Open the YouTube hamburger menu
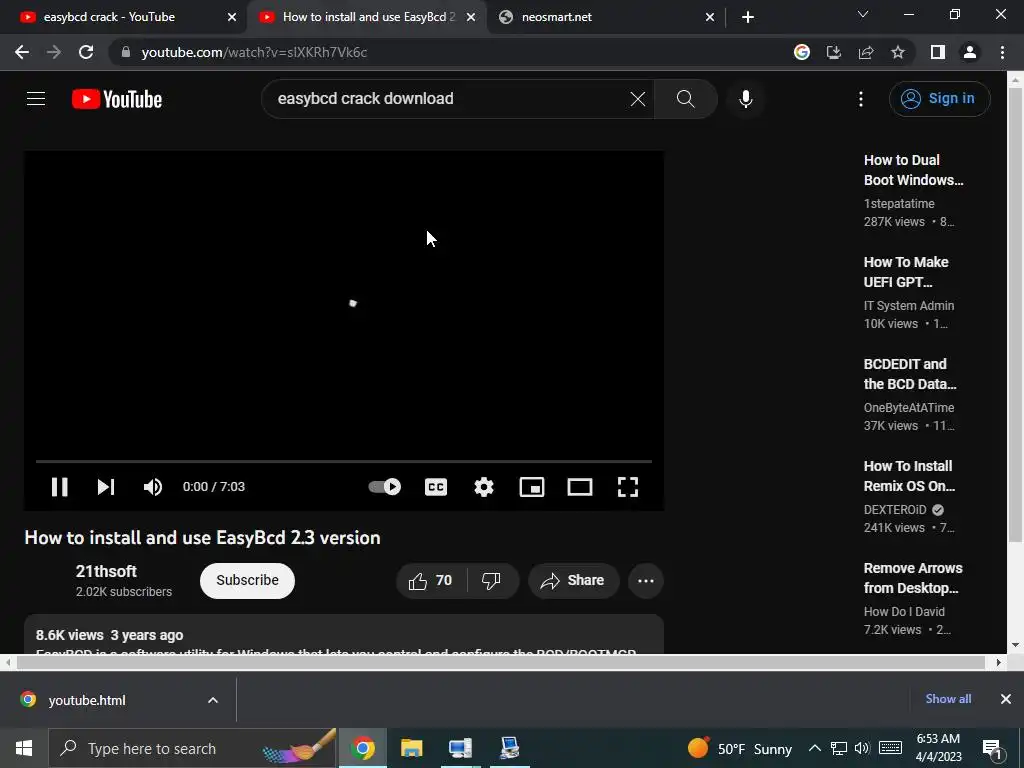 [36, 99]
